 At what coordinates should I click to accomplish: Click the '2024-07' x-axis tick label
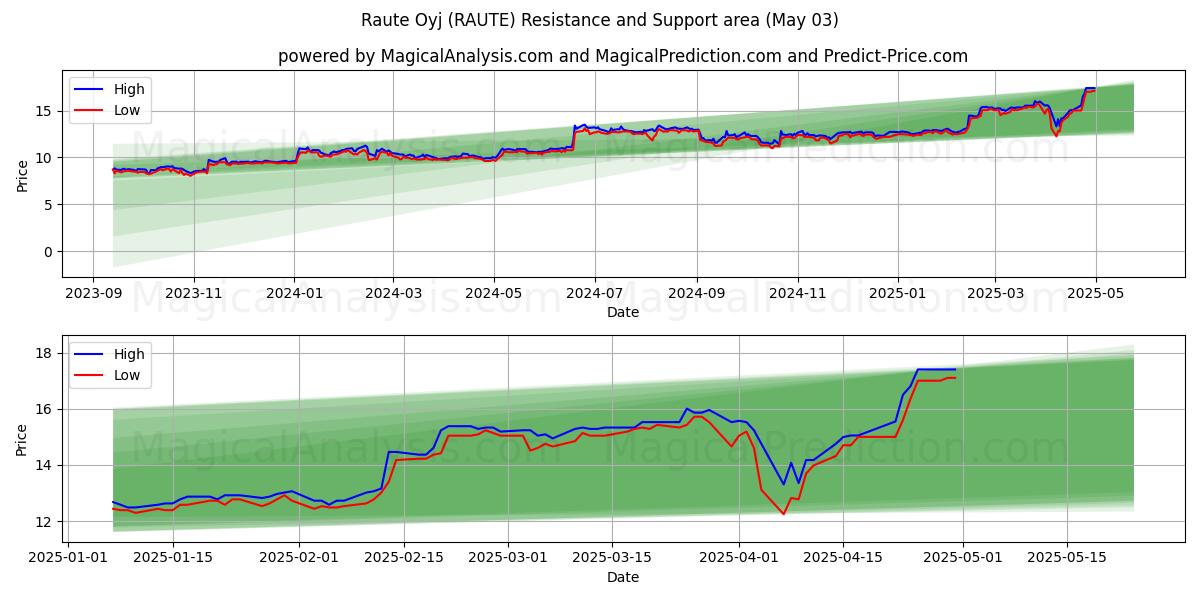595,292
